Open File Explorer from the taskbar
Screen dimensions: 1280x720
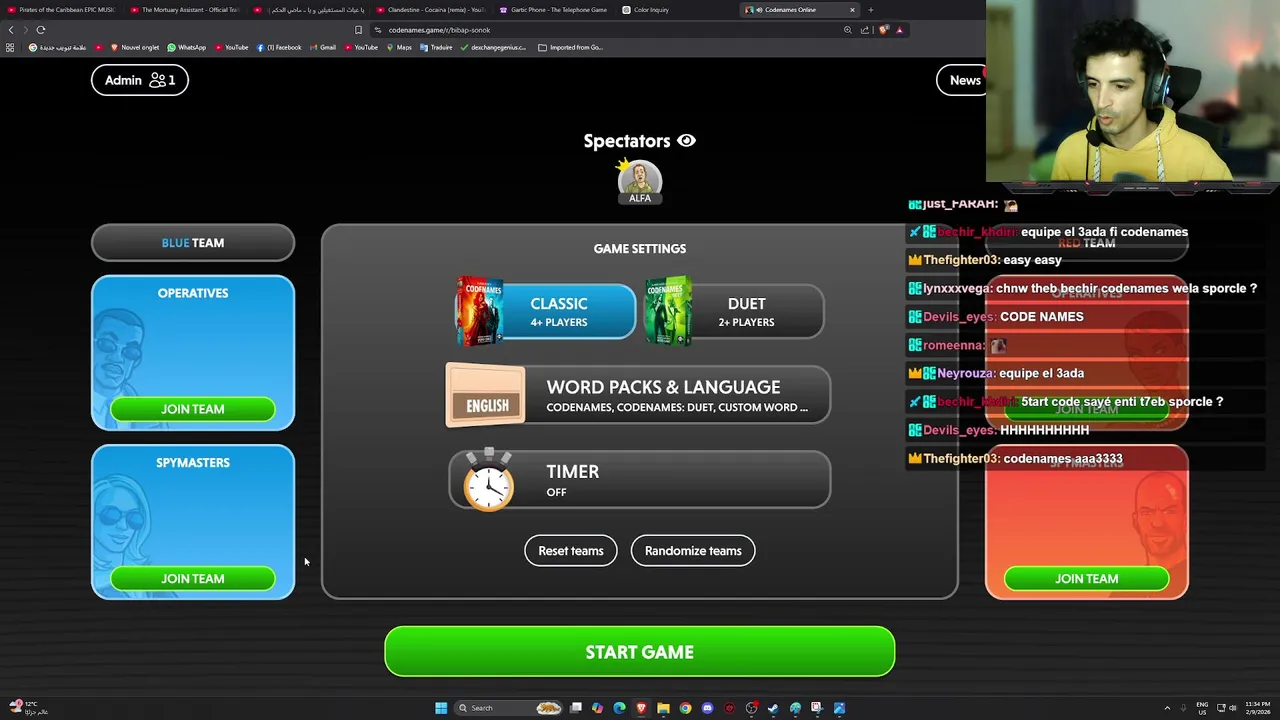663,708
